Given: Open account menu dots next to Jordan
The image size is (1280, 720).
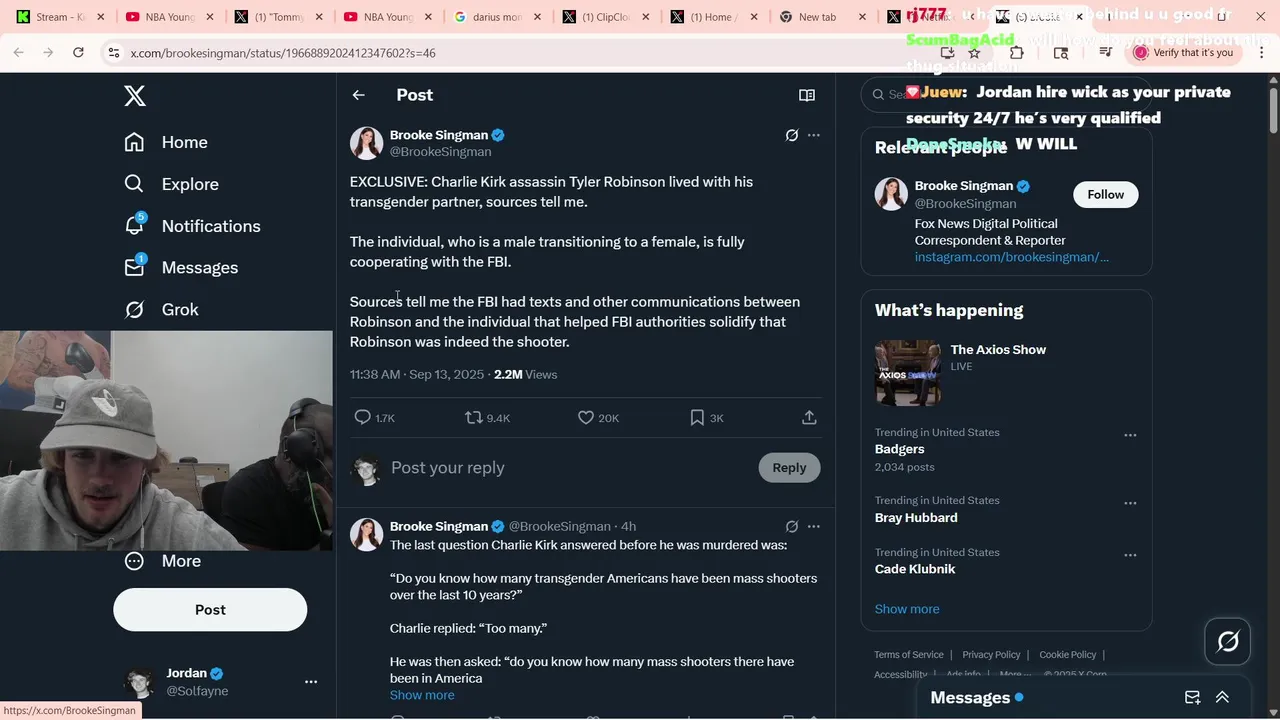Looking at the screenshot, I should pyautogui.click(x=311, y=682).
